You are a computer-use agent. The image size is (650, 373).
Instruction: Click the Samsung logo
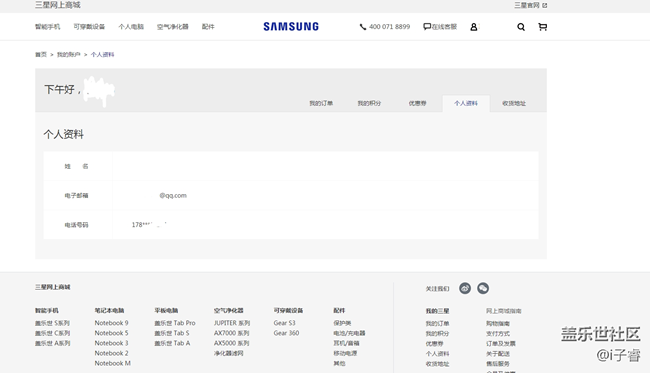(291, 27)
